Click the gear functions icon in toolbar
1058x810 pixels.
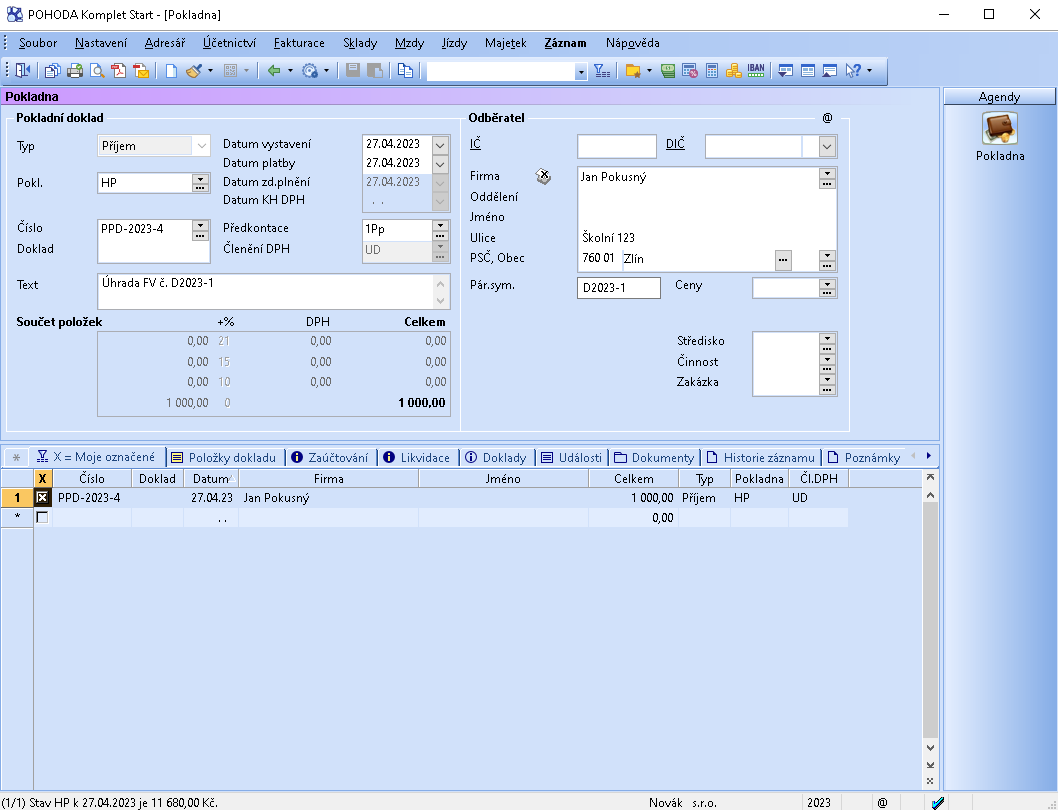pyautogui.click(x=310, y=70)
